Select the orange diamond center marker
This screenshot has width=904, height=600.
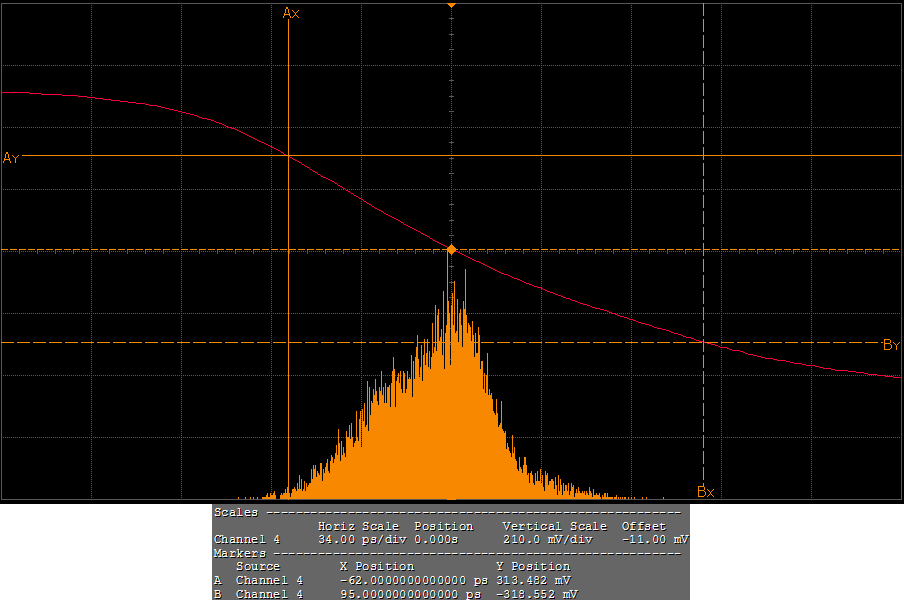click(451, 249)
